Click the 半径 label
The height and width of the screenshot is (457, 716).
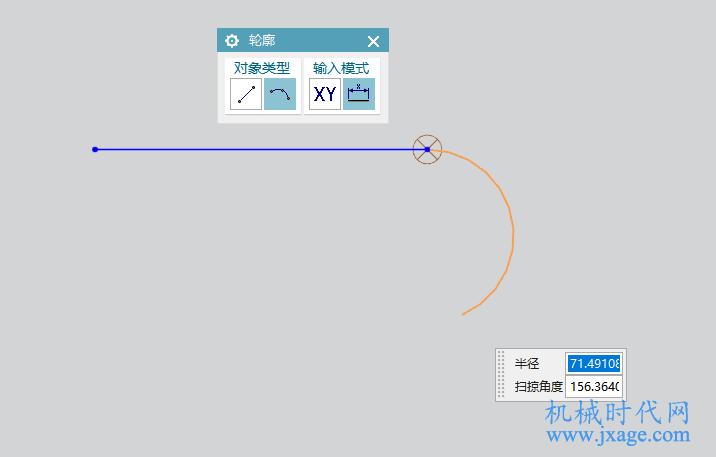pyautogui.click(x=527, y=363)
